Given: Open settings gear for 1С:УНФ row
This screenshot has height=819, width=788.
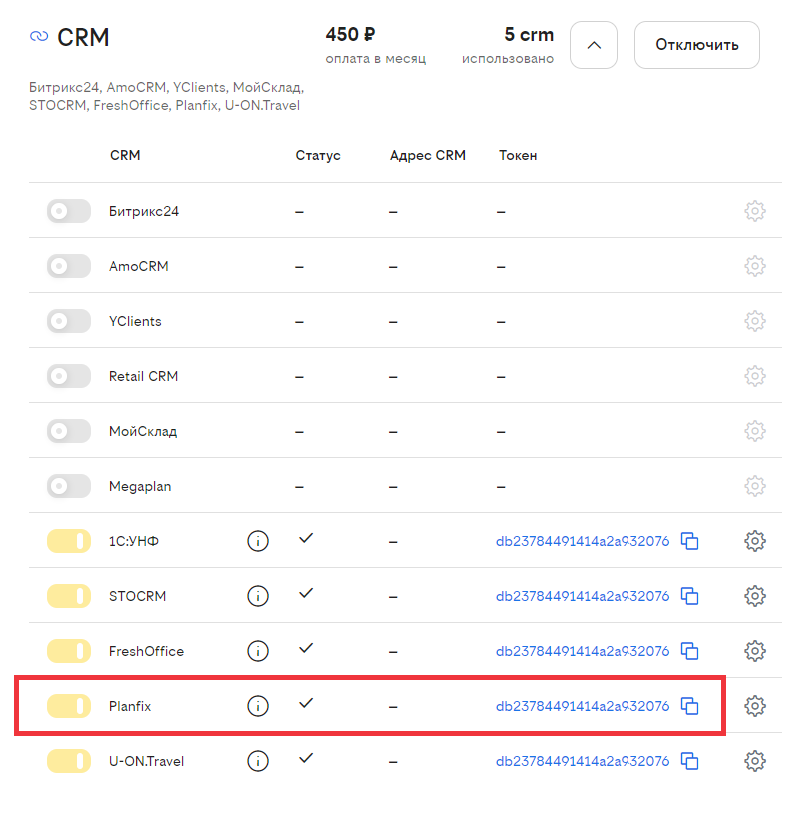Looking at the screenshot, I should [755, 541].
